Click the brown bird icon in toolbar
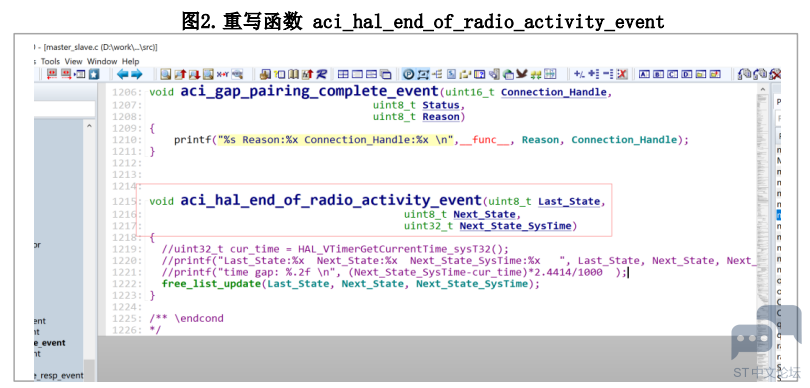The image size is (810, 388). (x=522, y=74)
